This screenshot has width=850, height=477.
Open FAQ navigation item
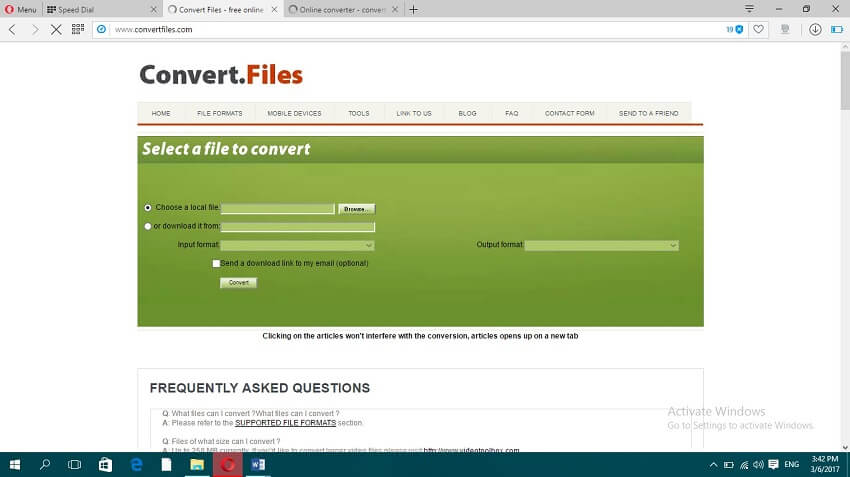pyautogui.click(x=512, y=113)
